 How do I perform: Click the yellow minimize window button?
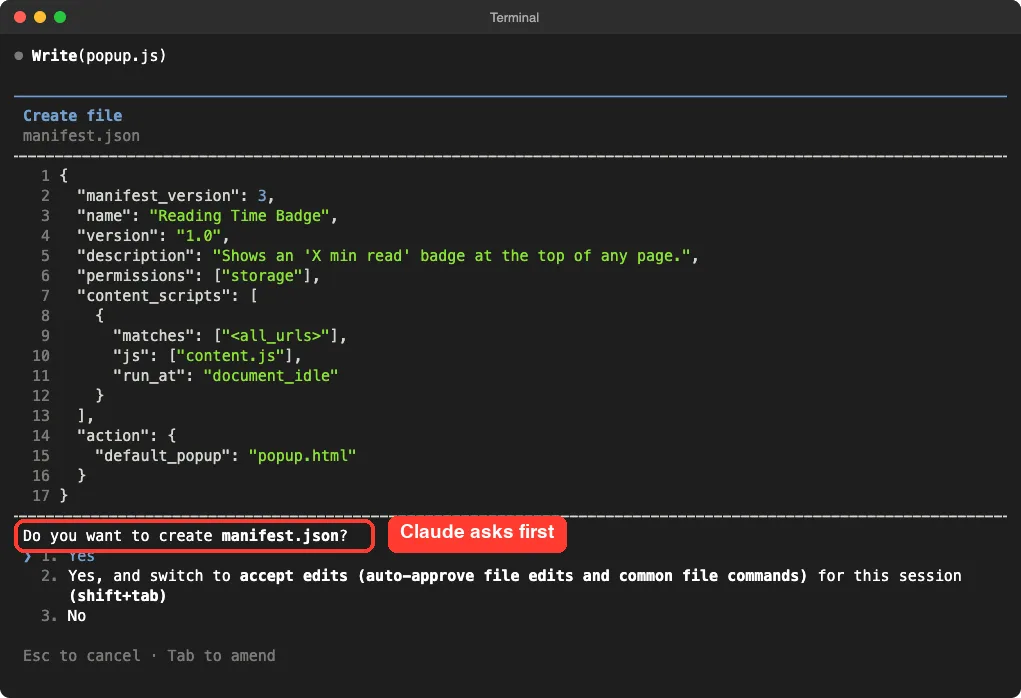tap(40, 18)
